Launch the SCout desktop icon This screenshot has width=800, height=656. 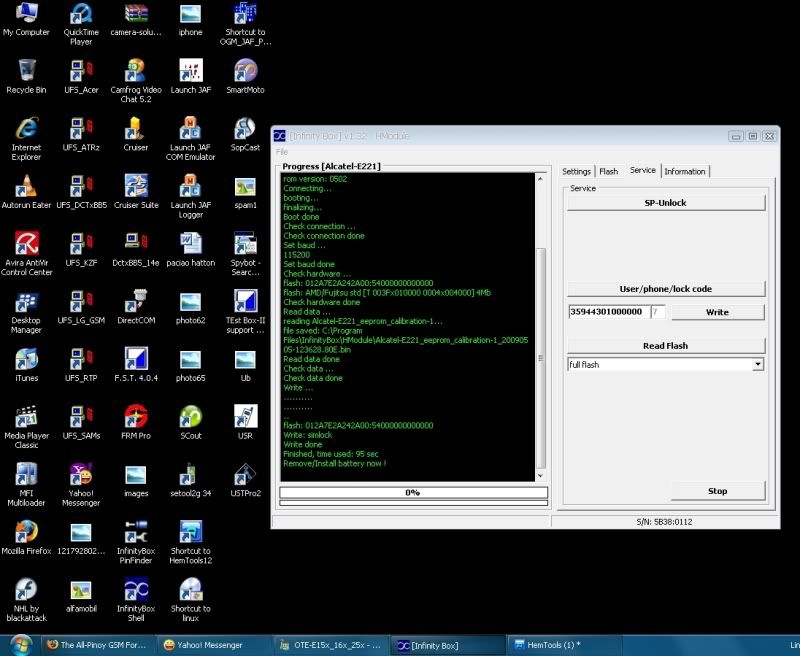(x=190, y=416)
